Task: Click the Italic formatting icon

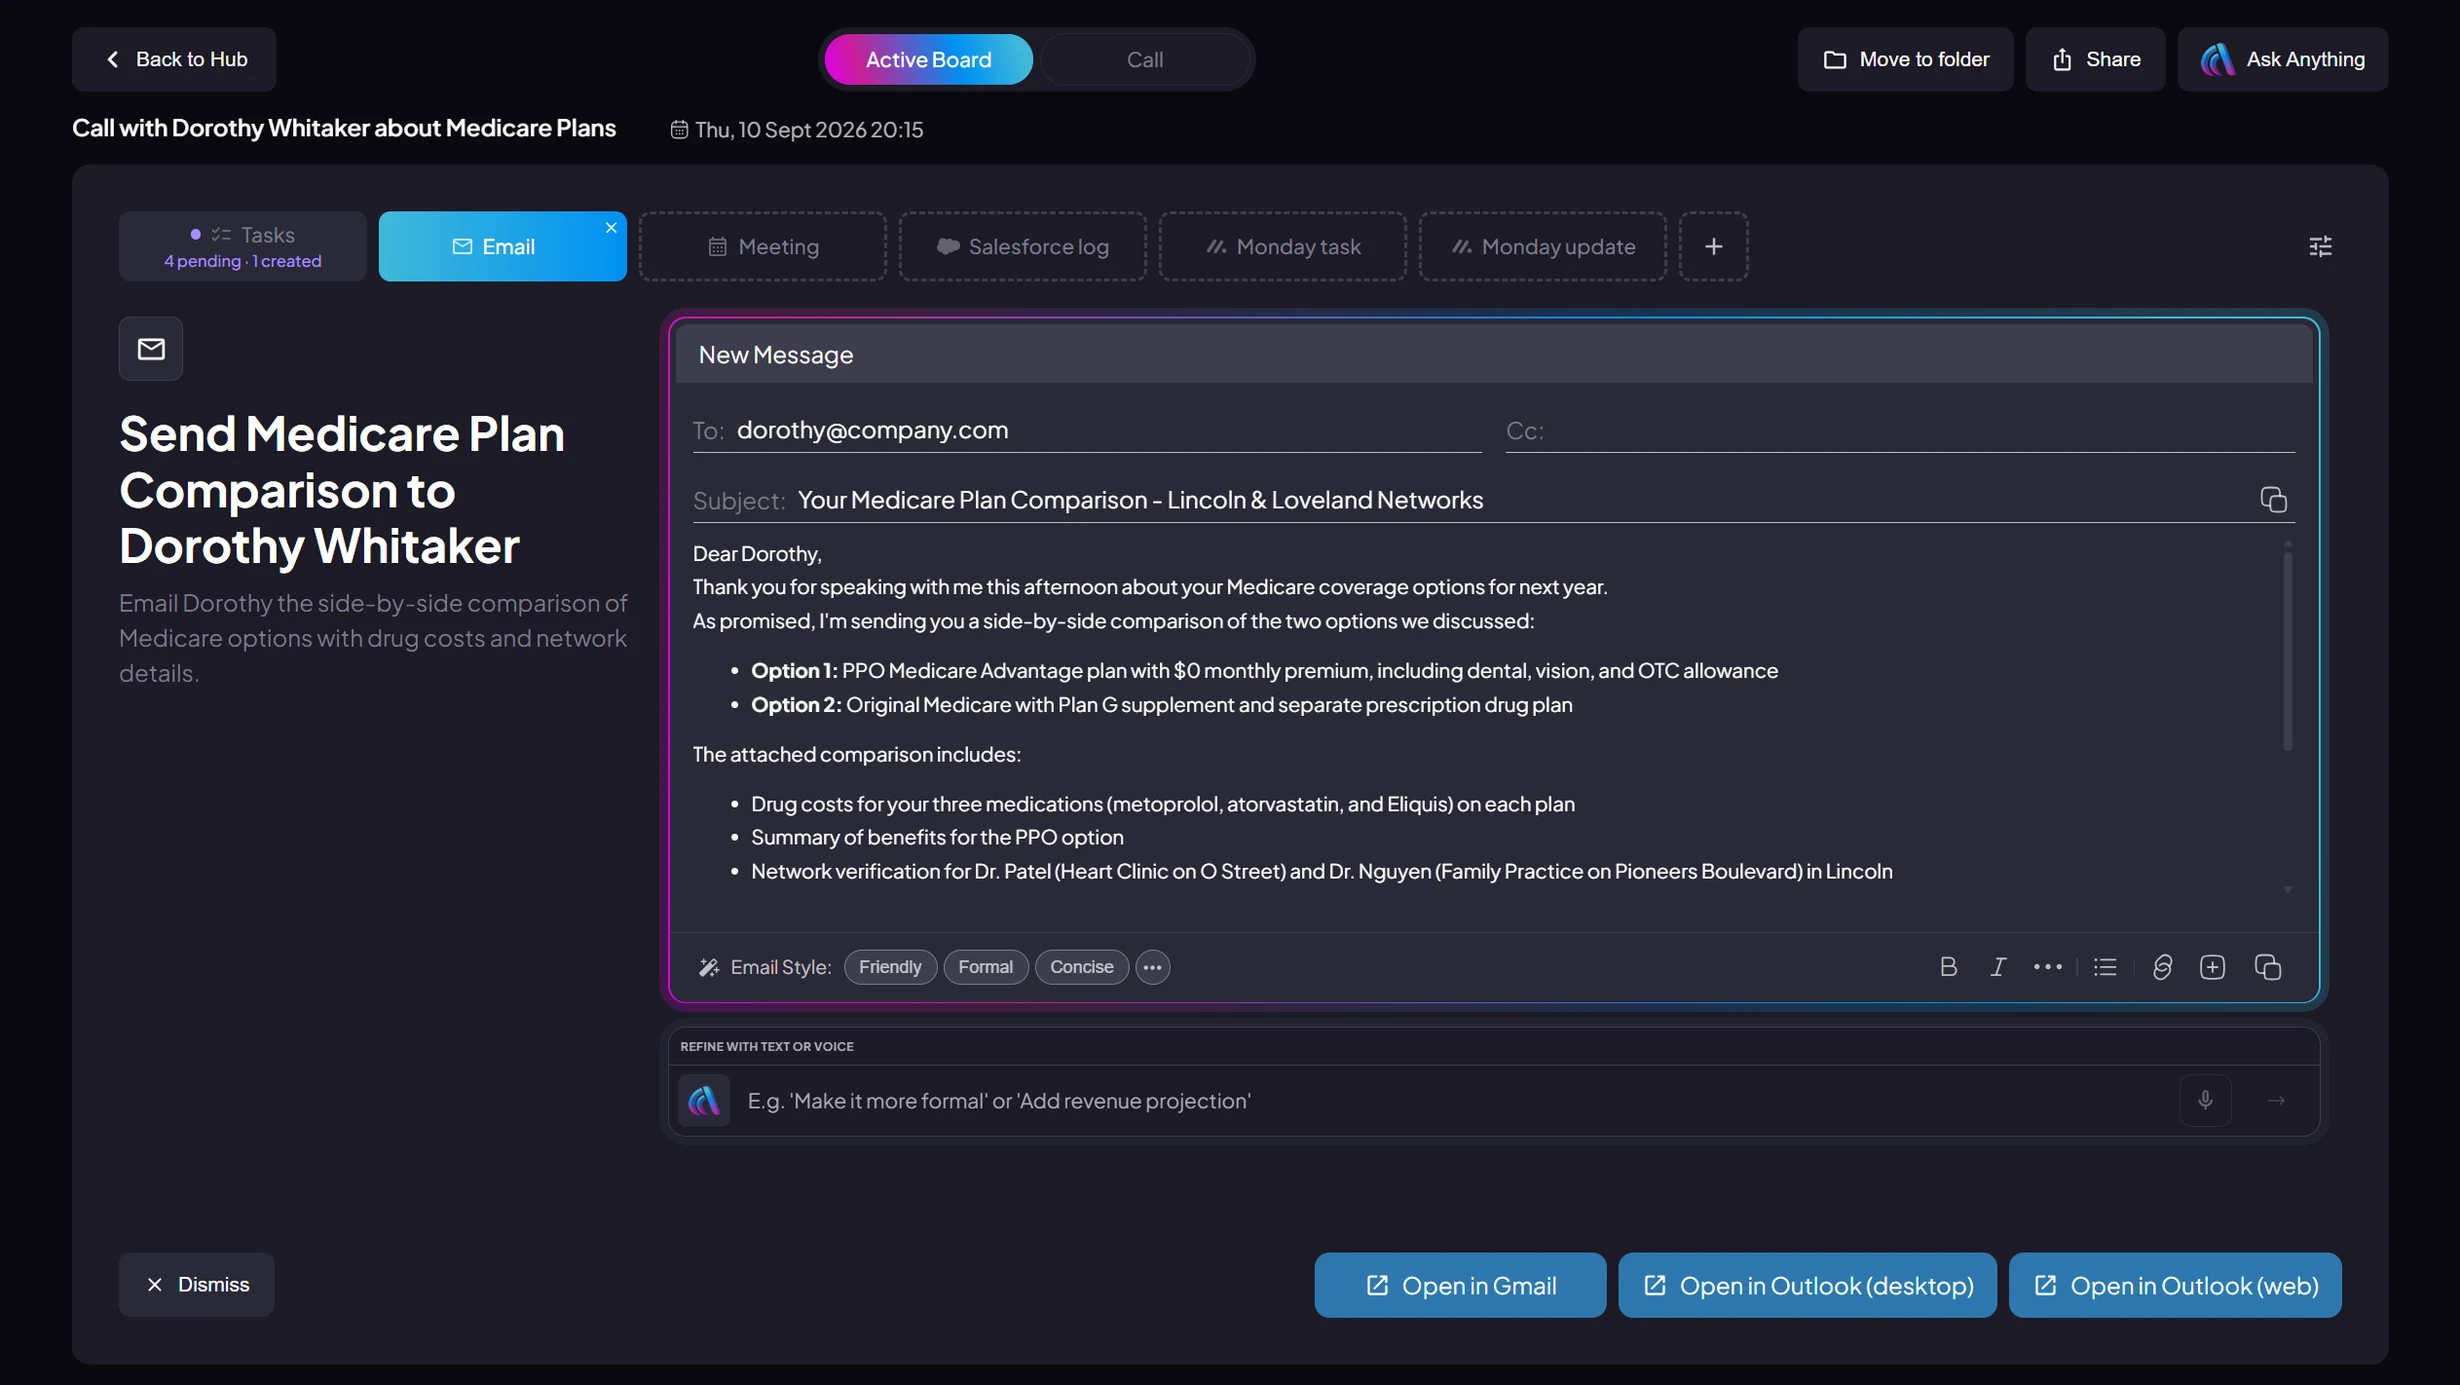Action: 1997,967
